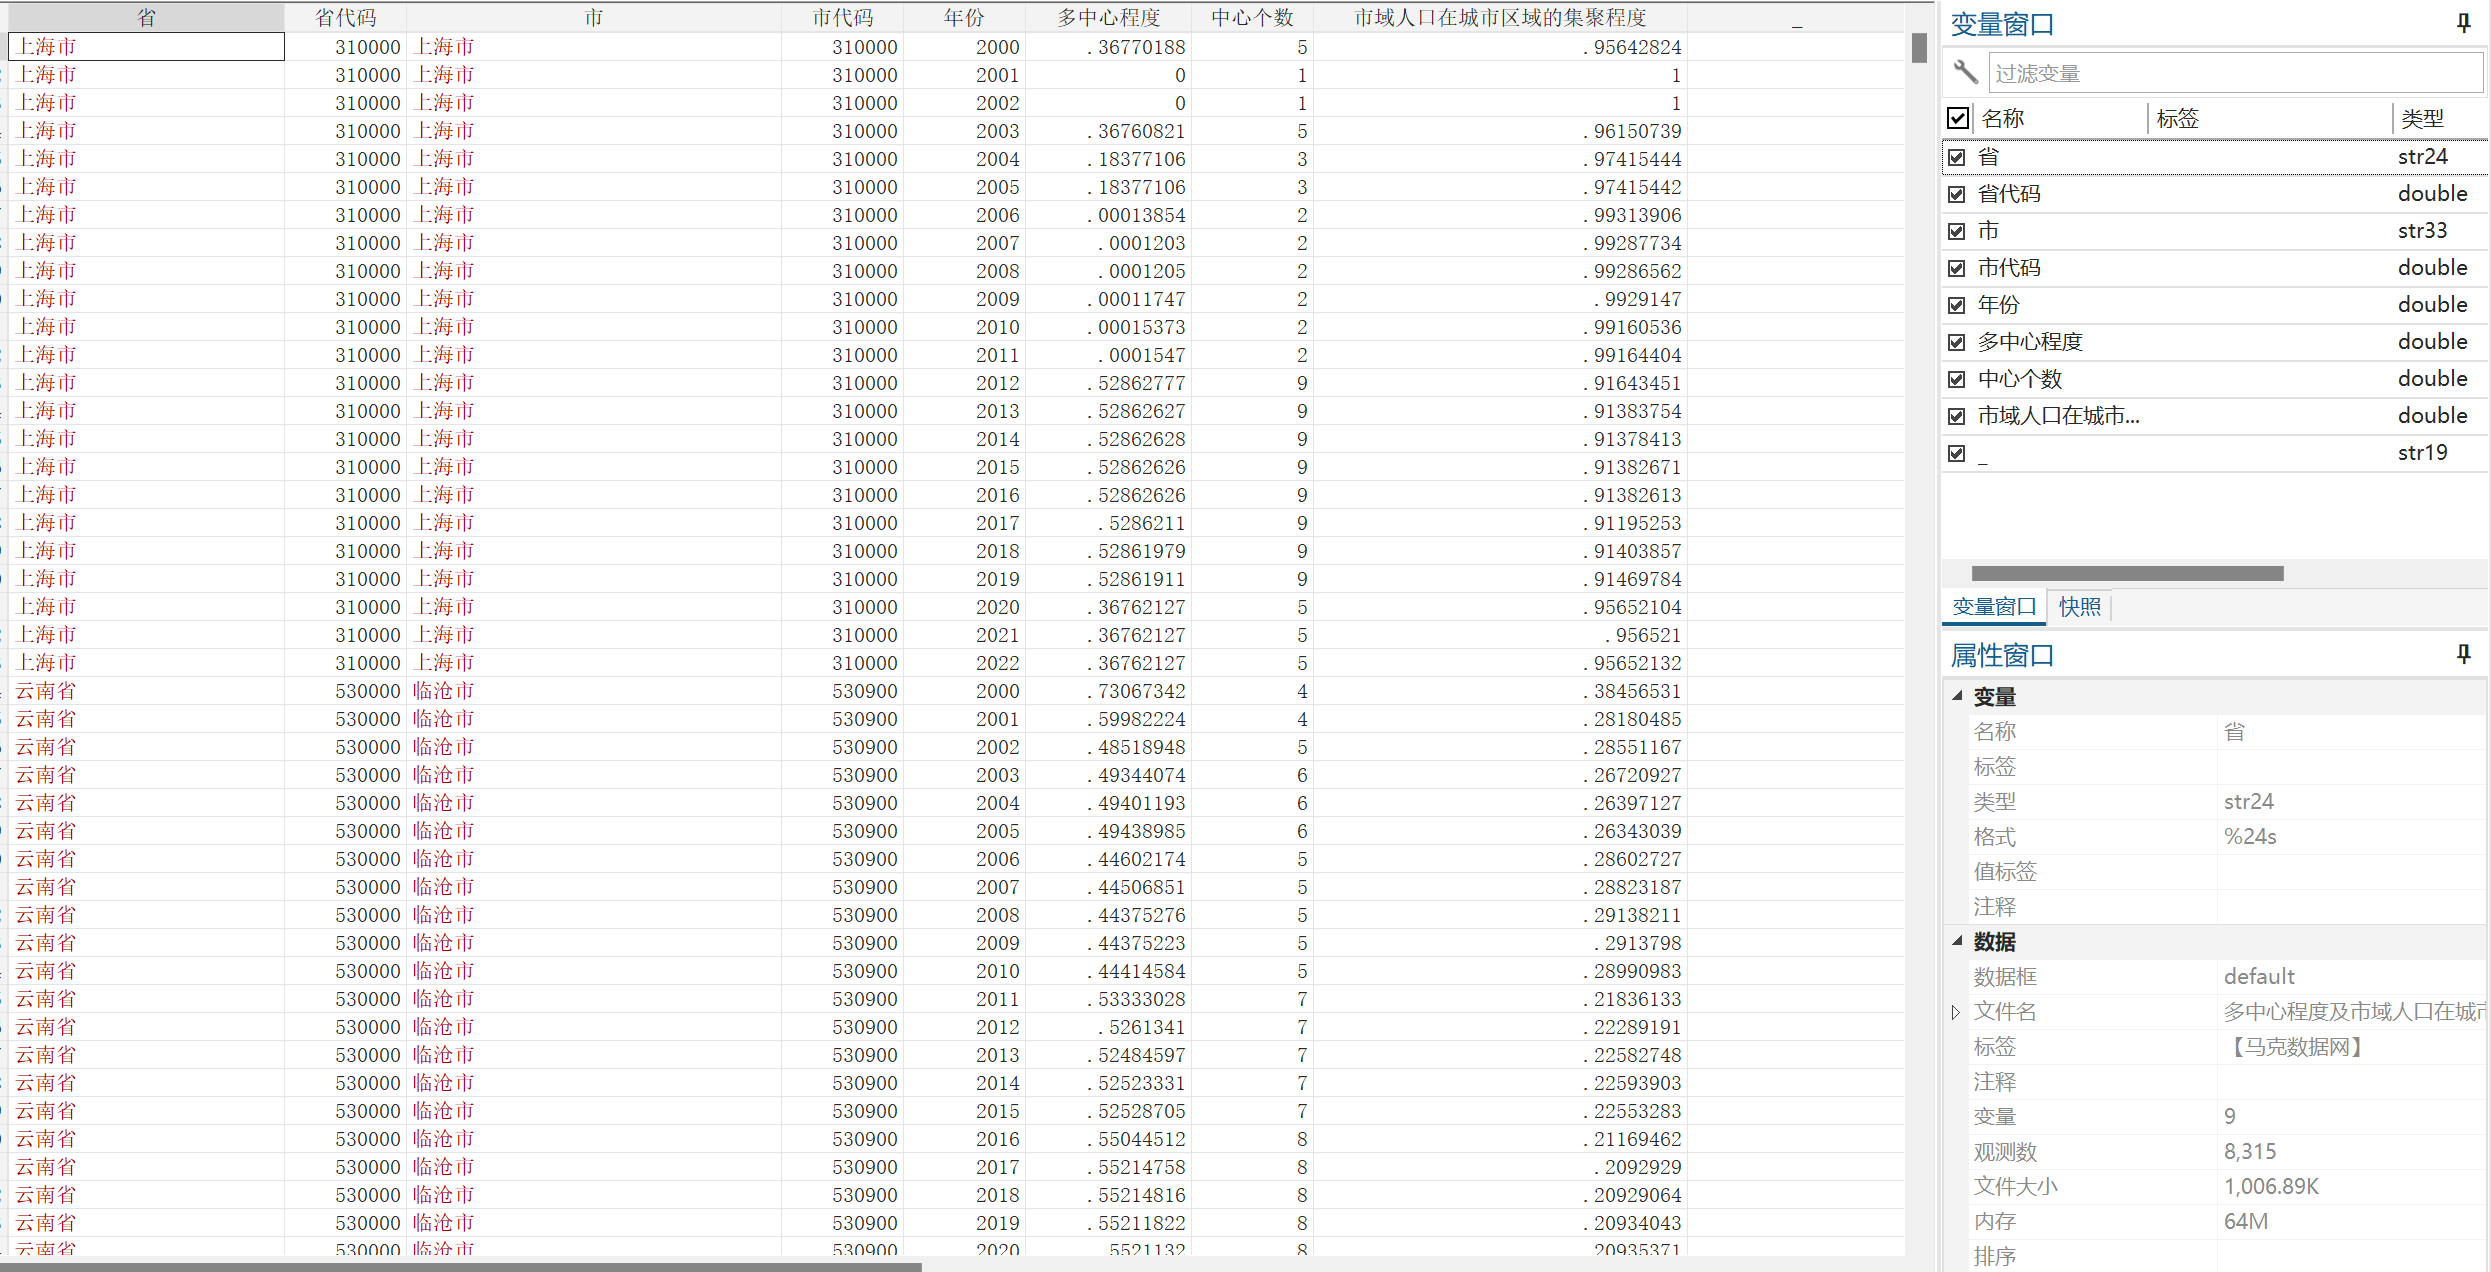Collapse the 数据 properties section

(1957, 941)
